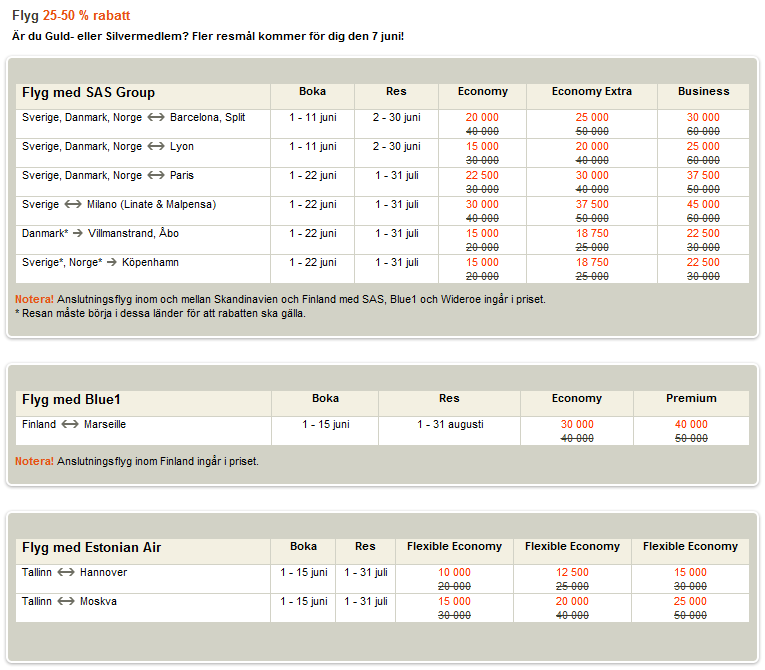Click the 'Economy Extra' column header

click(x=591, y=92)
